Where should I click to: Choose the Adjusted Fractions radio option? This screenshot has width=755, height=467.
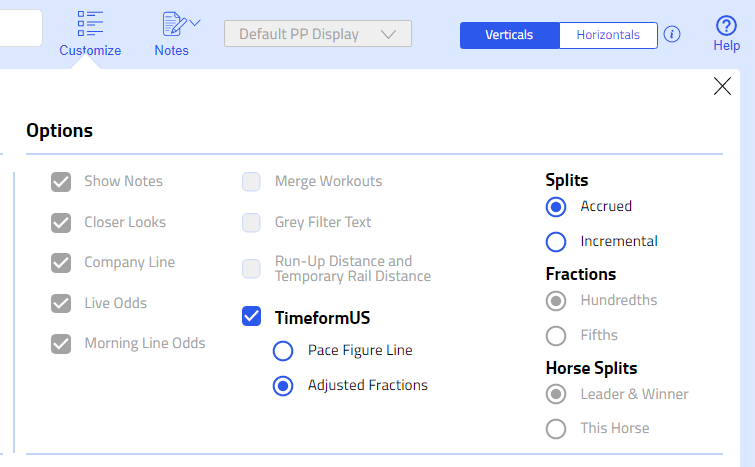283,385
